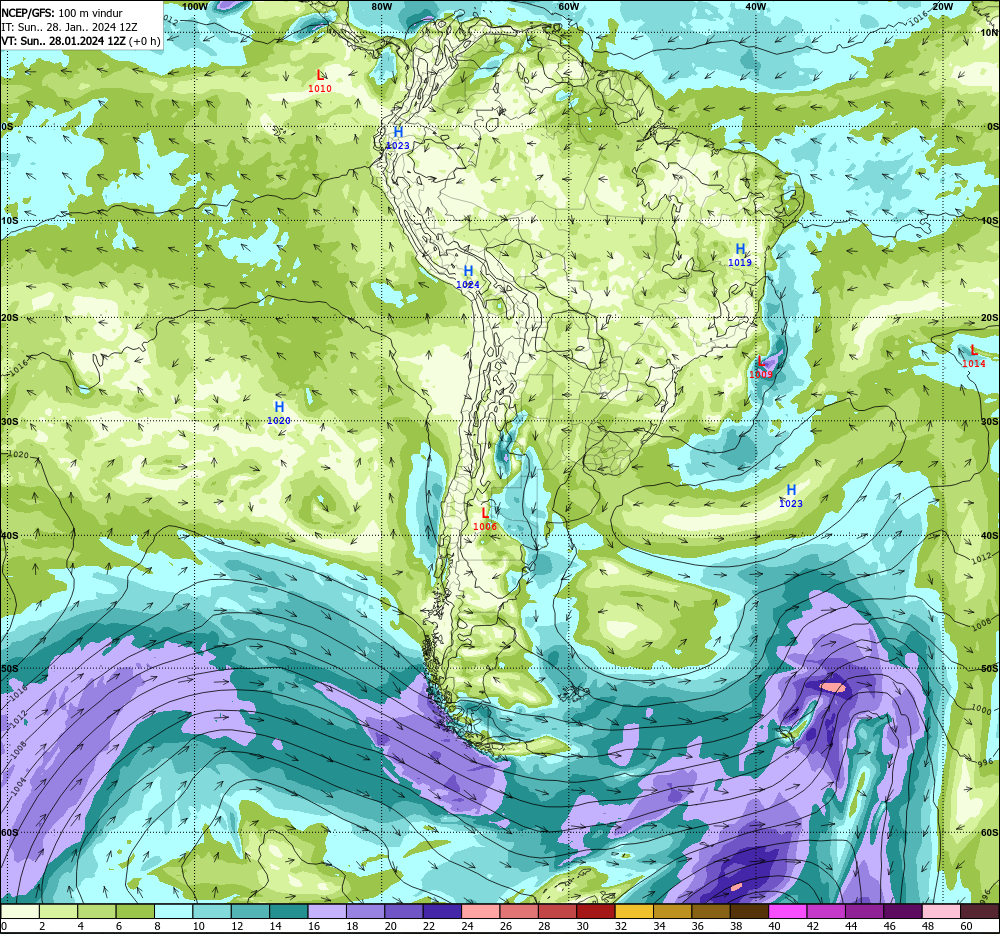The width and height of the screenshot is (1000, 934).
Task: Click the L 1010 low pressure marker
Action: tap(320, 82)
